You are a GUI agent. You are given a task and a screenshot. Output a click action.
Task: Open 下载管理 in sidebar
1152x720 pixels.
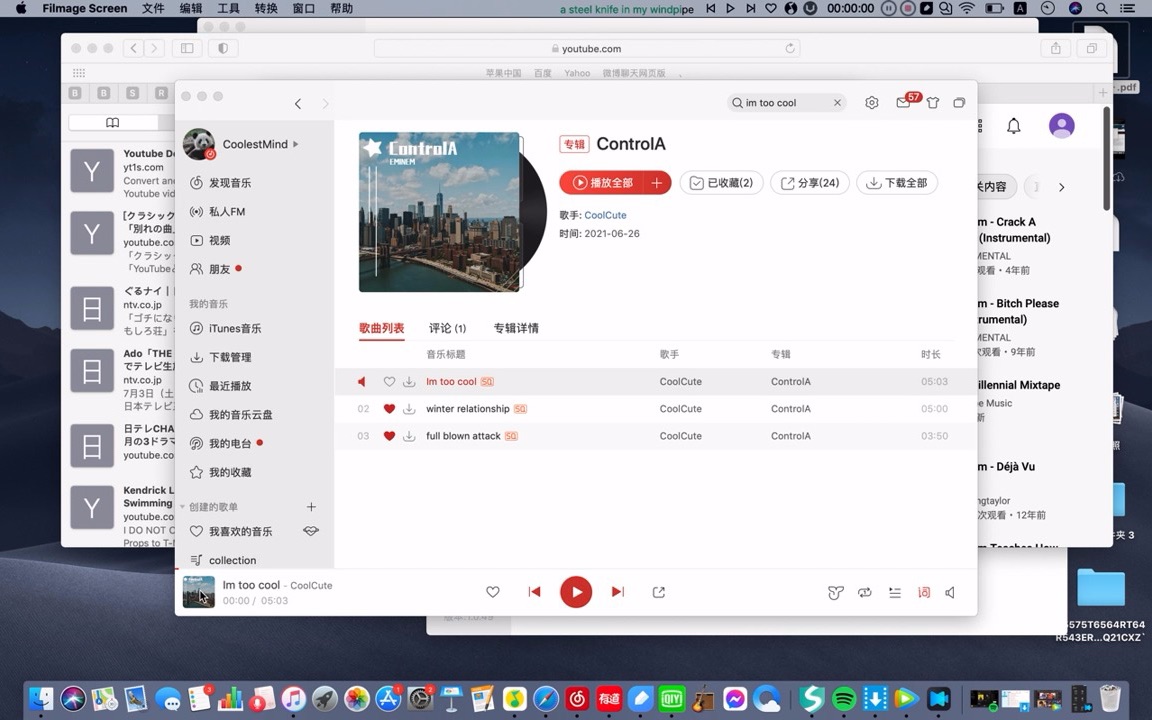point(230,357)
